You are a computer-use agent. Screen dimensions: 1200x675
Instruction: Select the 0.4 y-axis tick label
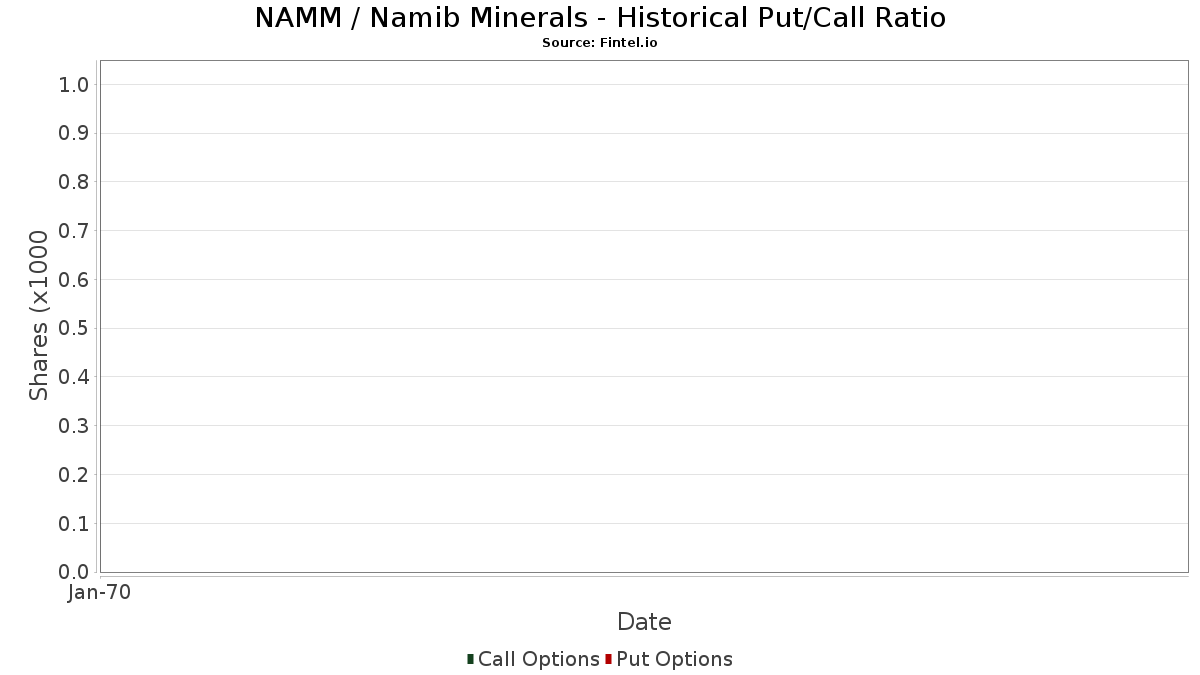click(74, 377)
